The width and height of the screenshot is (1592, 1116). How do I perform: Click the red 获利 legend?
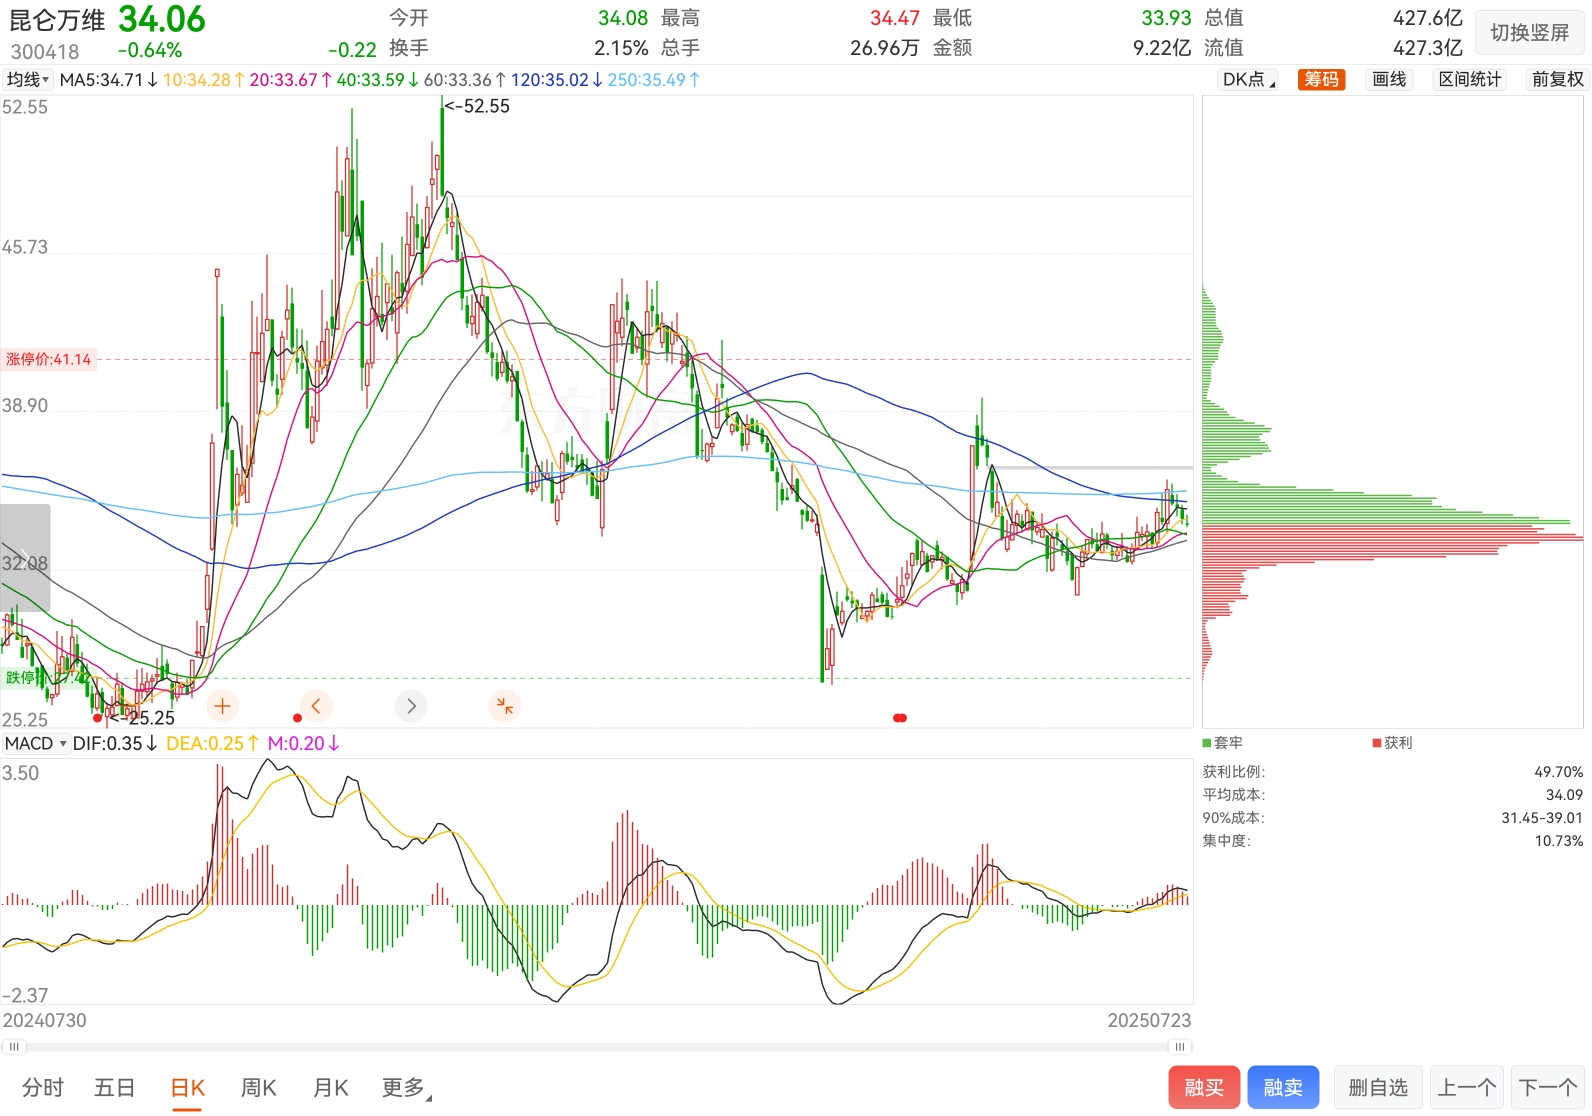pyautogui.click(x=1393, y=742)
